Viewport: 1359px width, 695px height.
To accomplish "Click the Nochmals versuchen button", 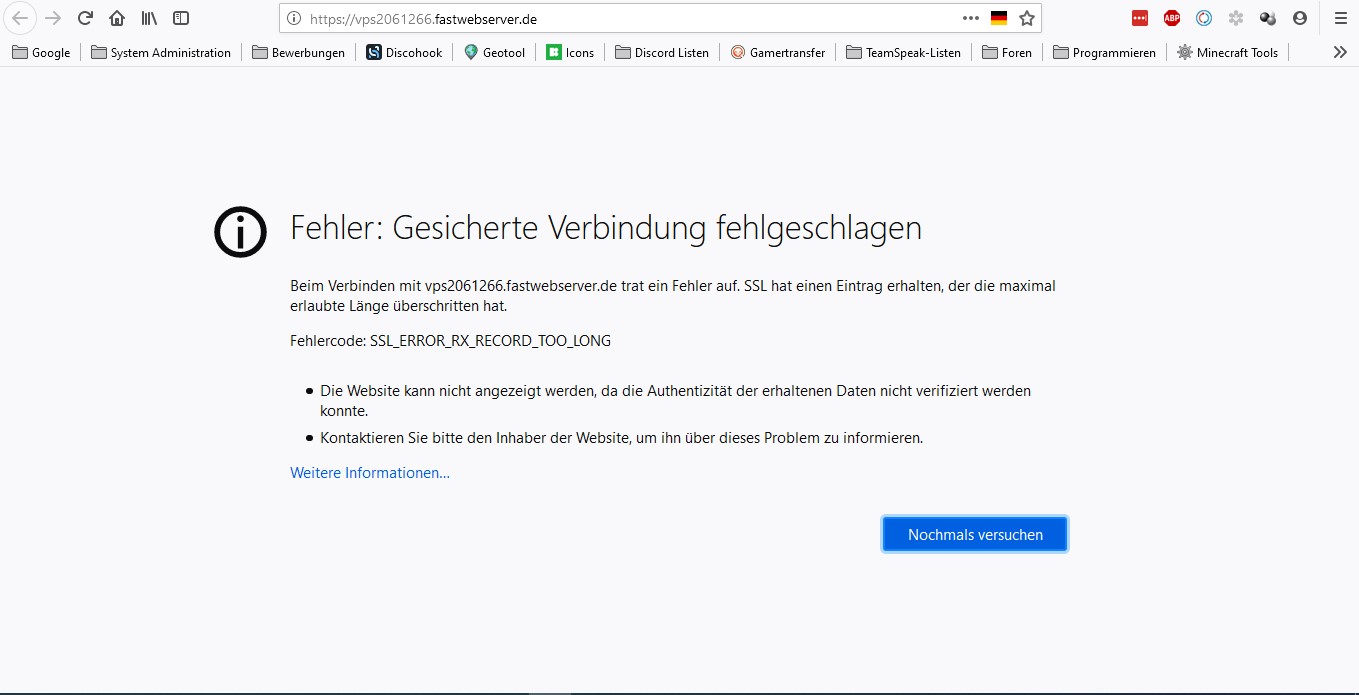I will point(974,534).
